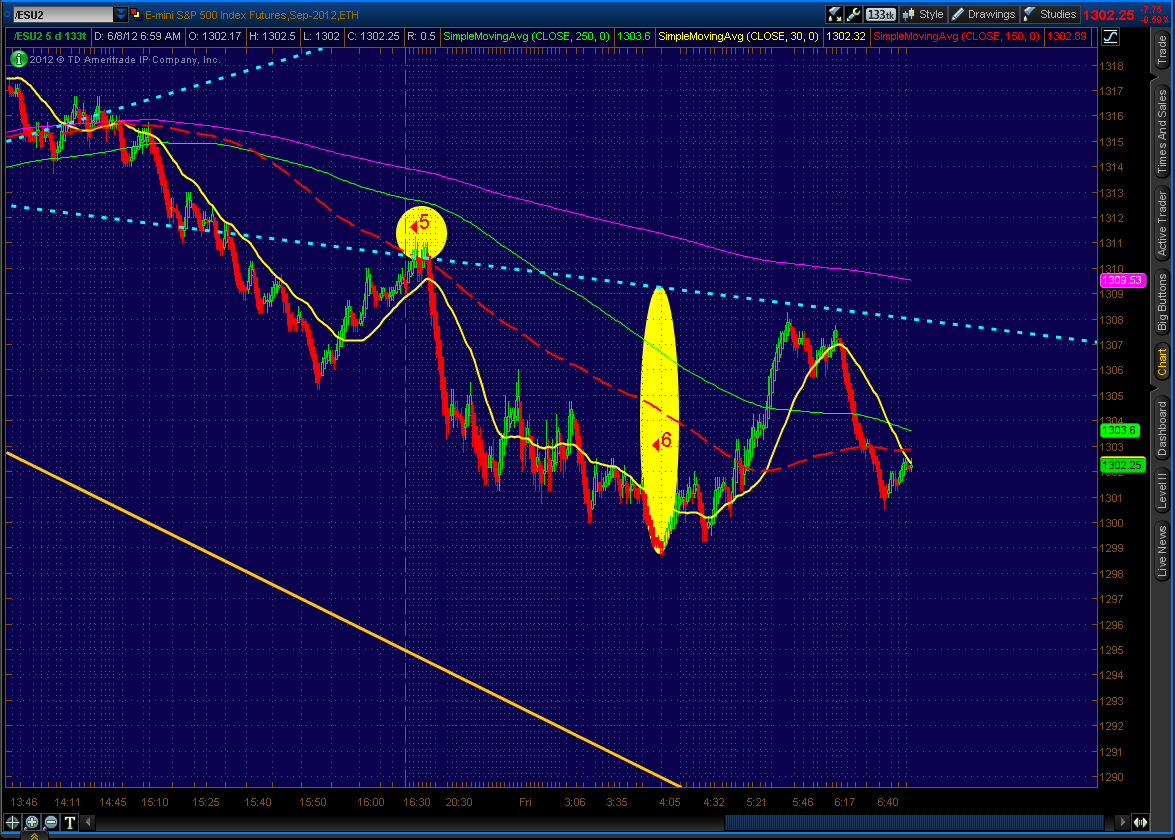This screenshot has height=840, width=1175.
Task: Switch to the Active Trader side tab
Action: tap(1162, 223)
